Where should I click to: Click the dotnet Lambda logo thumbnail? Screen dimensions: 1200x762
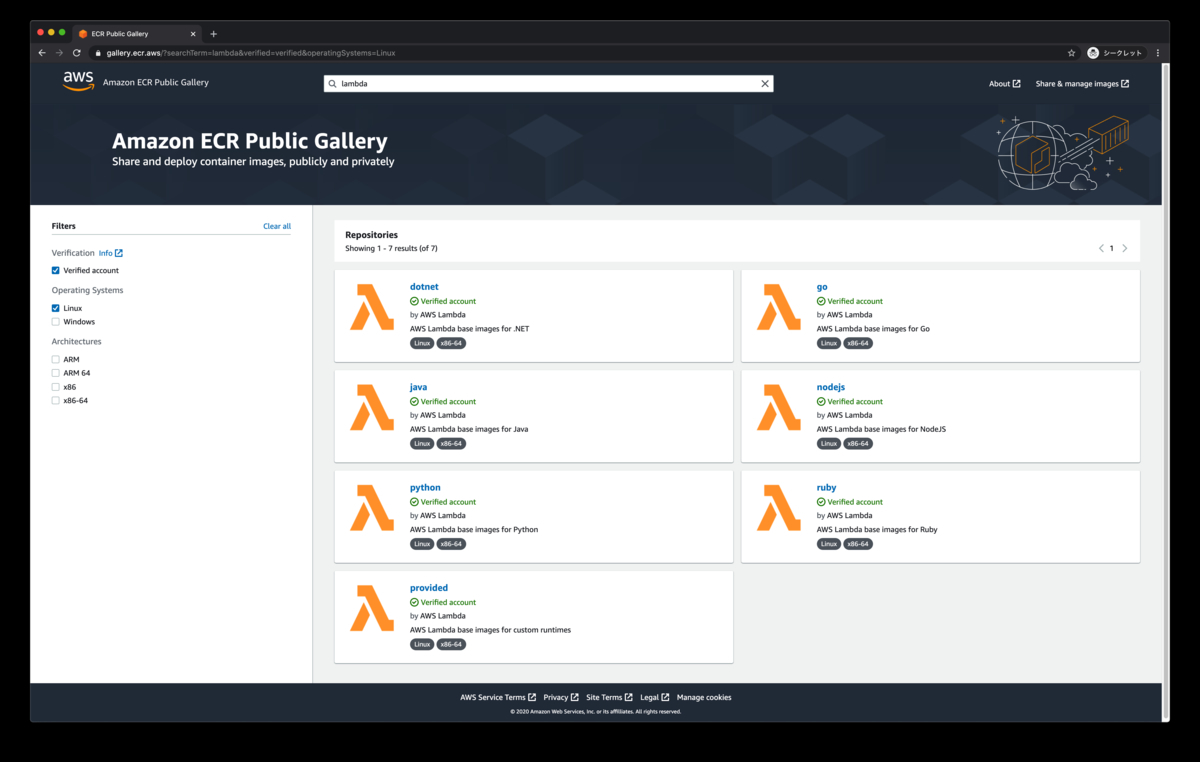coord(372,307)
